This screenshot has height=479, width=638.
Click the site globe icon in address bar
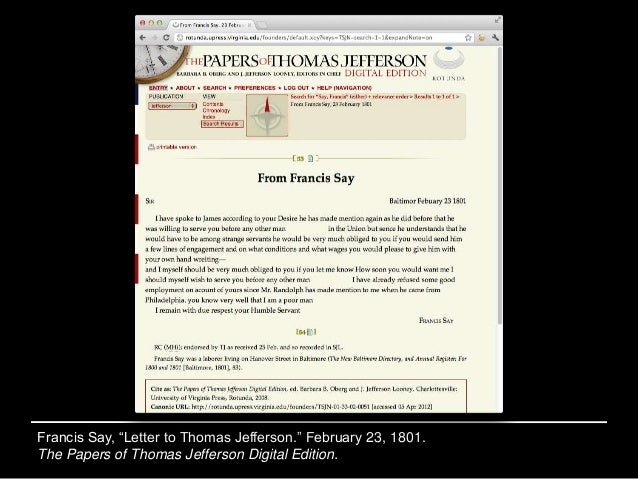click(179, 37)
